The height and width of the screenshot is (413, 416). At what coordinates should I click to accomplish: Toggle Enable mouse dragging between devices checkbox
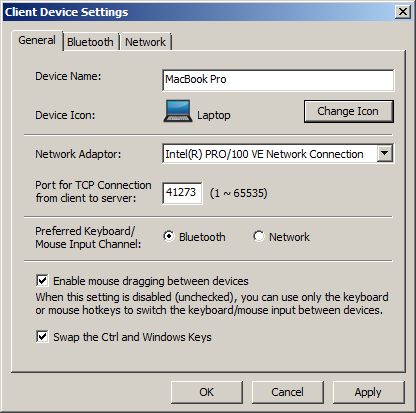pos(42,281)
